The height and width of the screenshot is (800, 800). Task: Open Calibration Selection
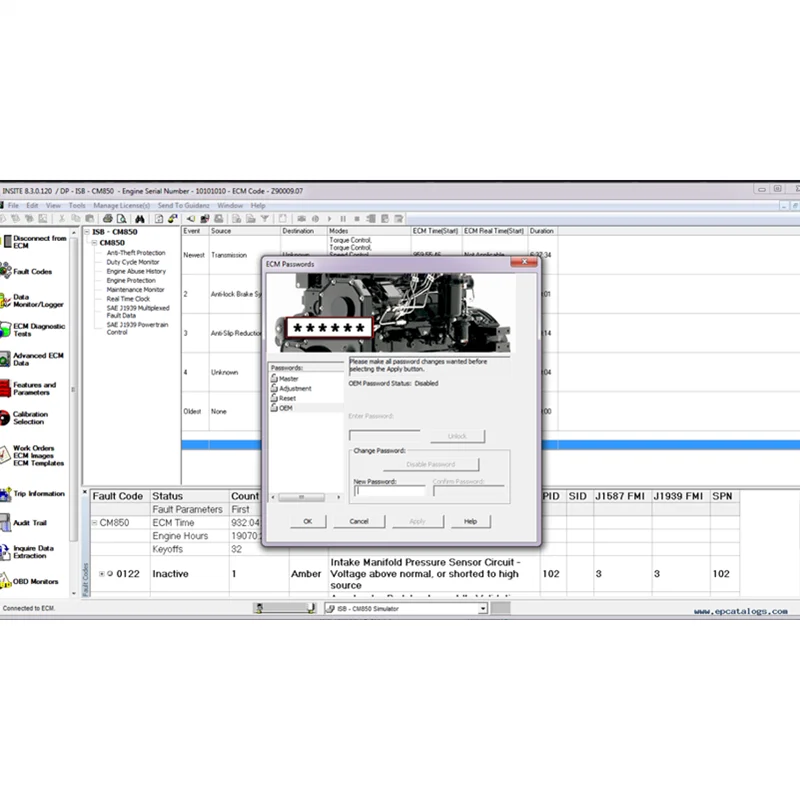[24, 418]
